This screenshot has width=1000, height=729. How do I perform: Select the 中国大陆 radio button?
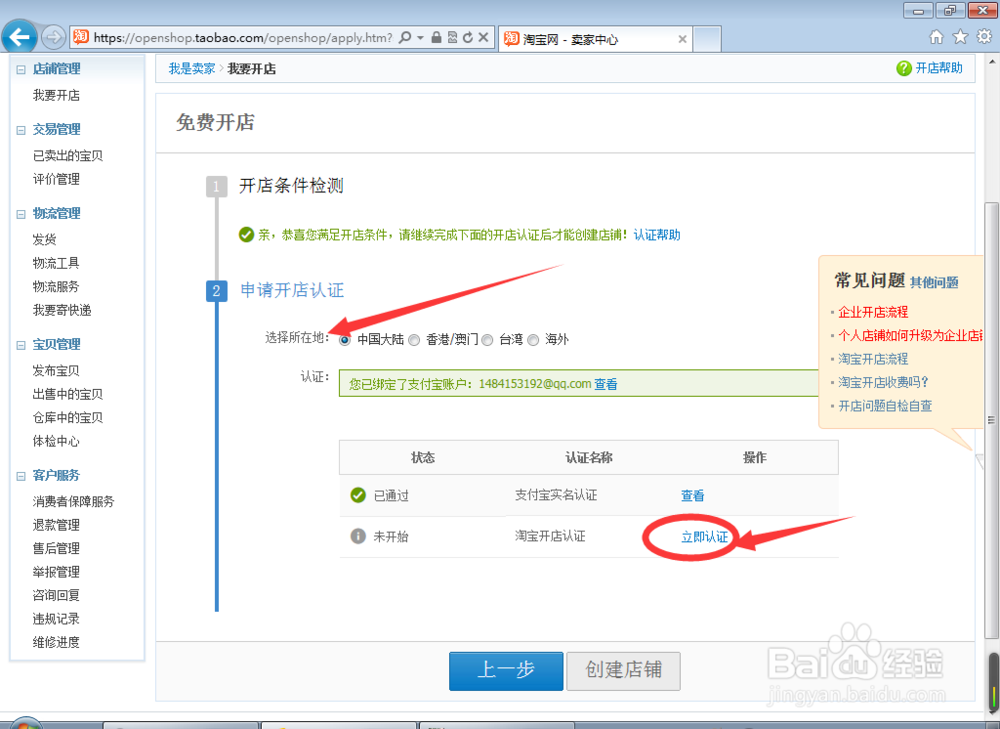[345, 340]
